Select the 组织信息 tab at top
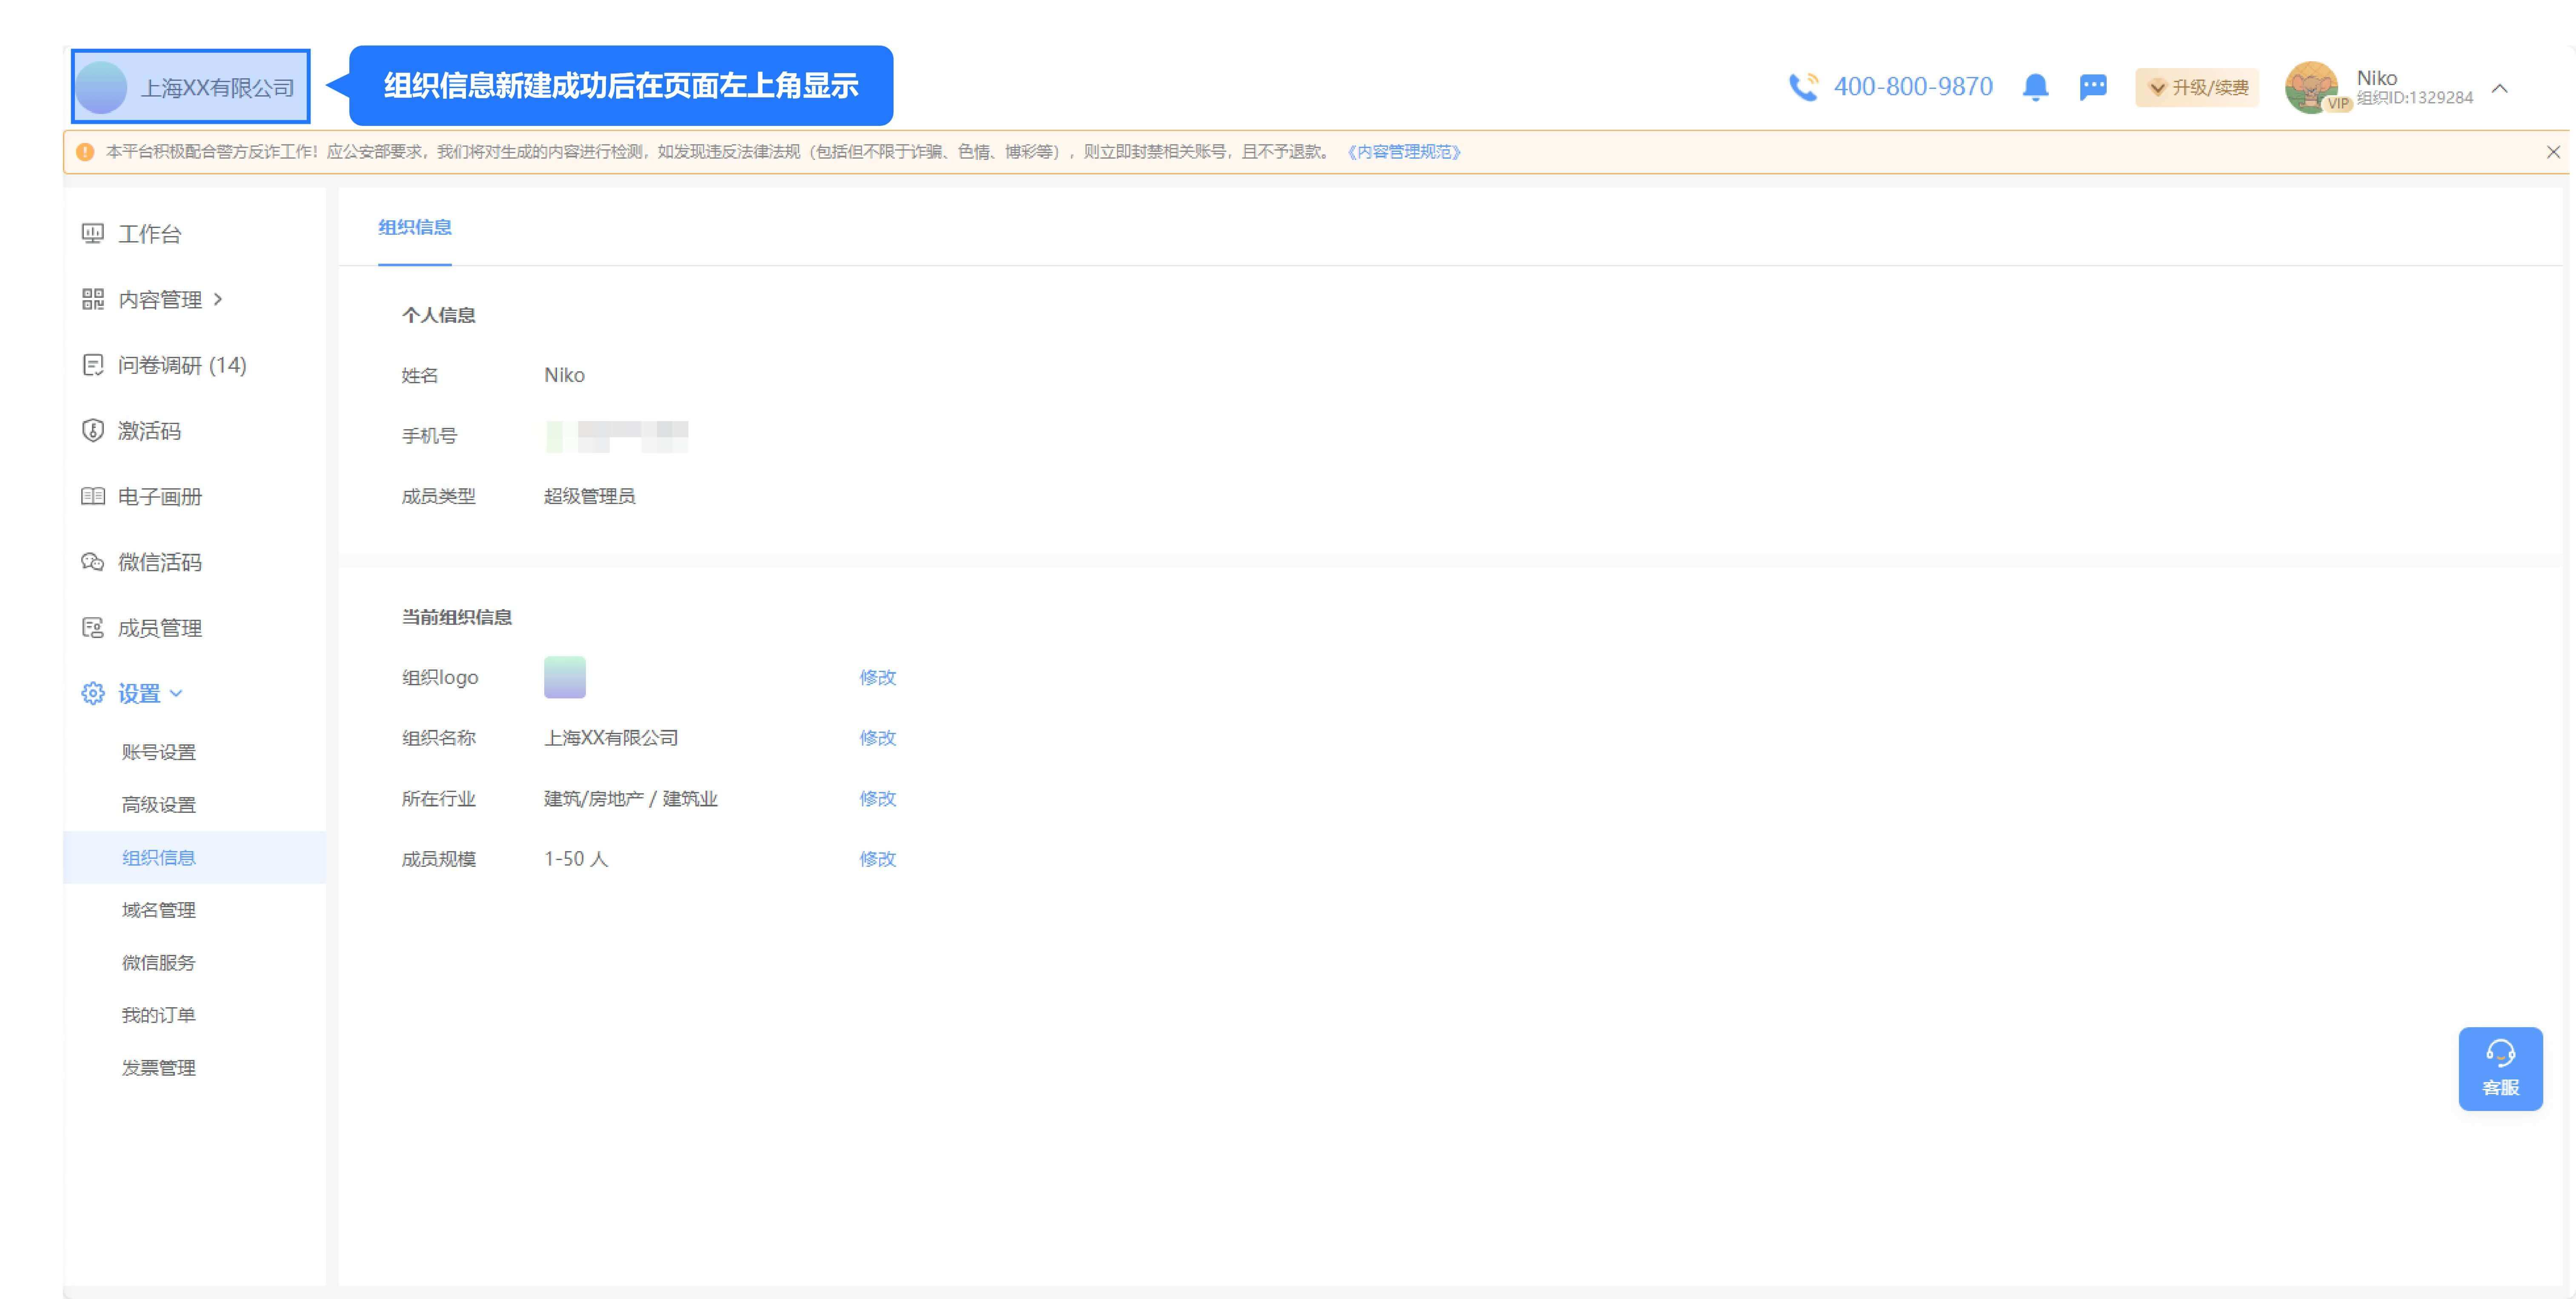Image resolution: width=2576 pixels, height=1299 pixels. point(414,228)
